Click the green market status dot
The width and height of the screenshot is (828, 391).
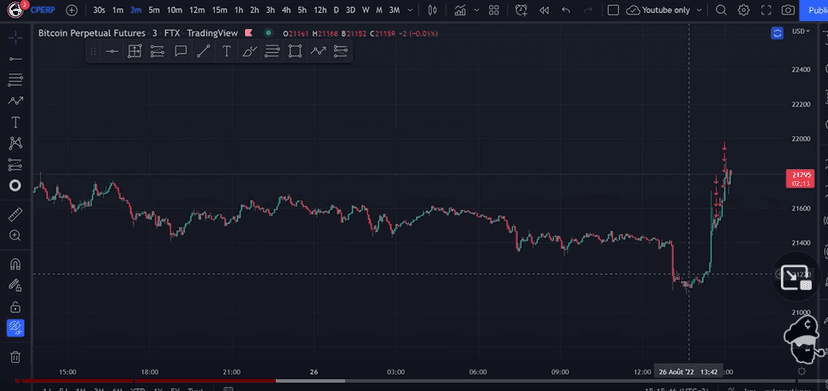268,33
